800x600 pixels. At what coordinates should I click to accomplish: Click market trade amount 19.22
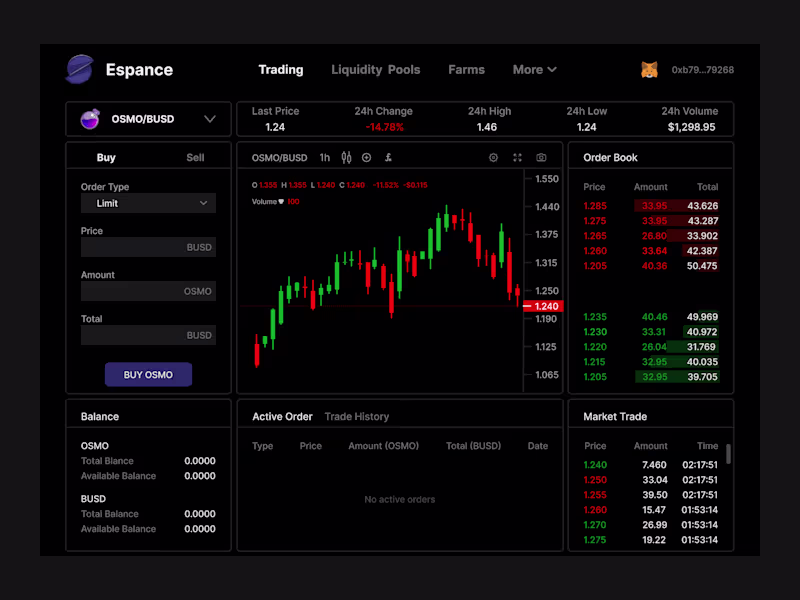[x=654, y=540]
